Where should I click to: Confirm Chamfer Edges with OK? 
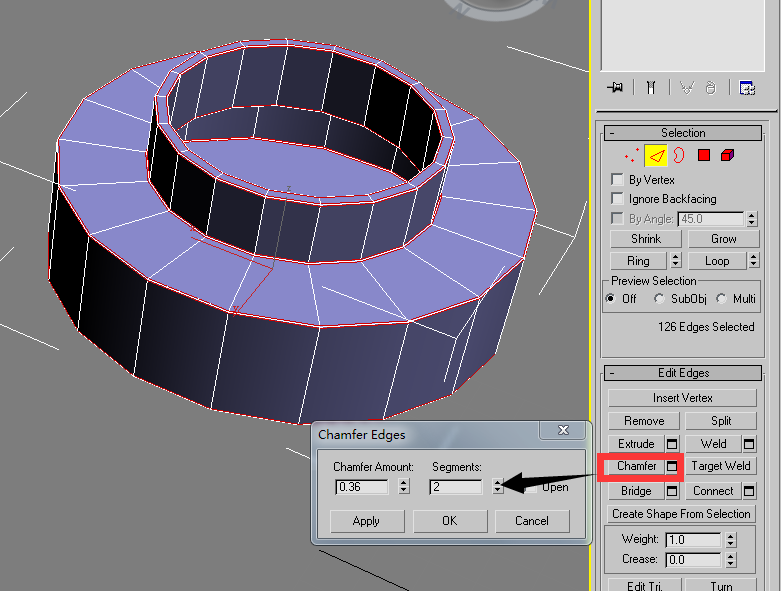(x=450, y=521)
